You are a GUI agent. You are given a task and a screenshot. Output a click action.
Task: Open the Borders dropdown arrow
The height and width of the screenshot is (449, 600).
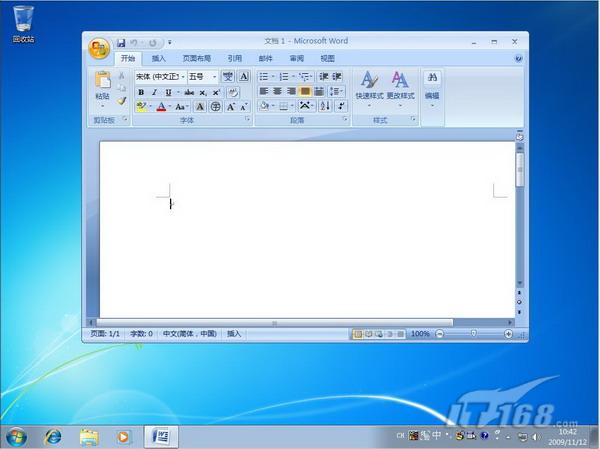point(292,106)
